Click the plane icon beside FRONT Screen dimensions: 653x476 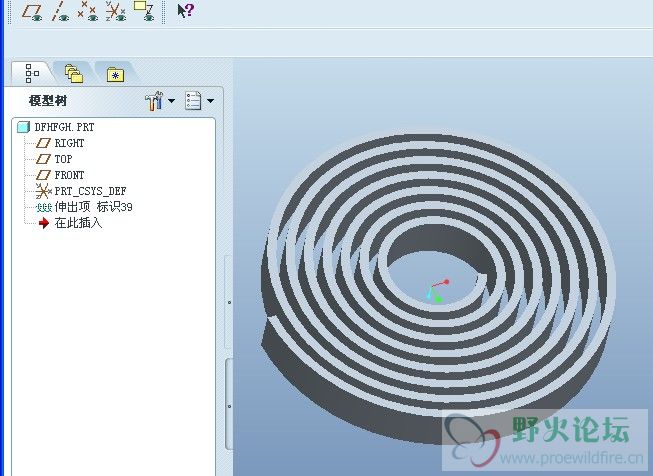point(43,175)
